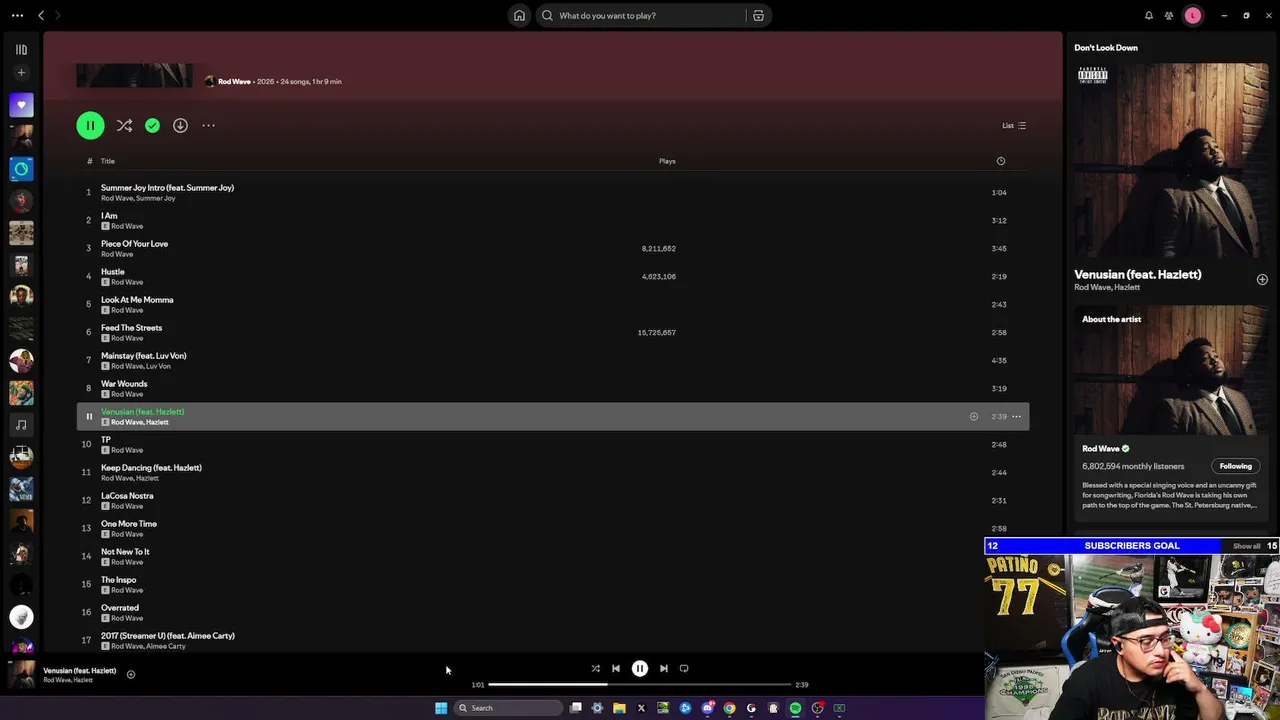
Task: Open Liked Songs in the sidebar
Action: tap(21, 105)
